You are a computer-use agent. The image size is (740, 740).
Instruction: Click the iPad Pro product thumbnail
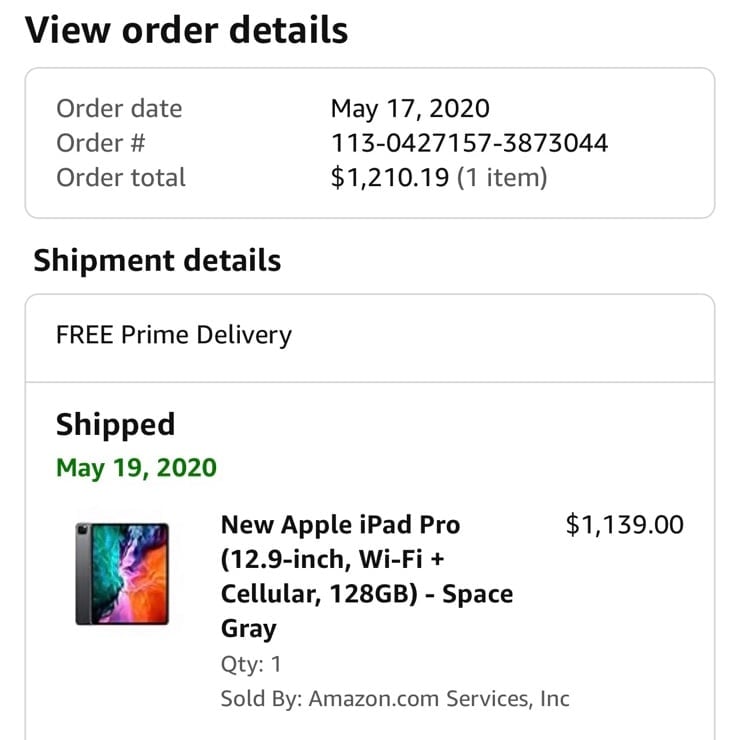[122, 574]
